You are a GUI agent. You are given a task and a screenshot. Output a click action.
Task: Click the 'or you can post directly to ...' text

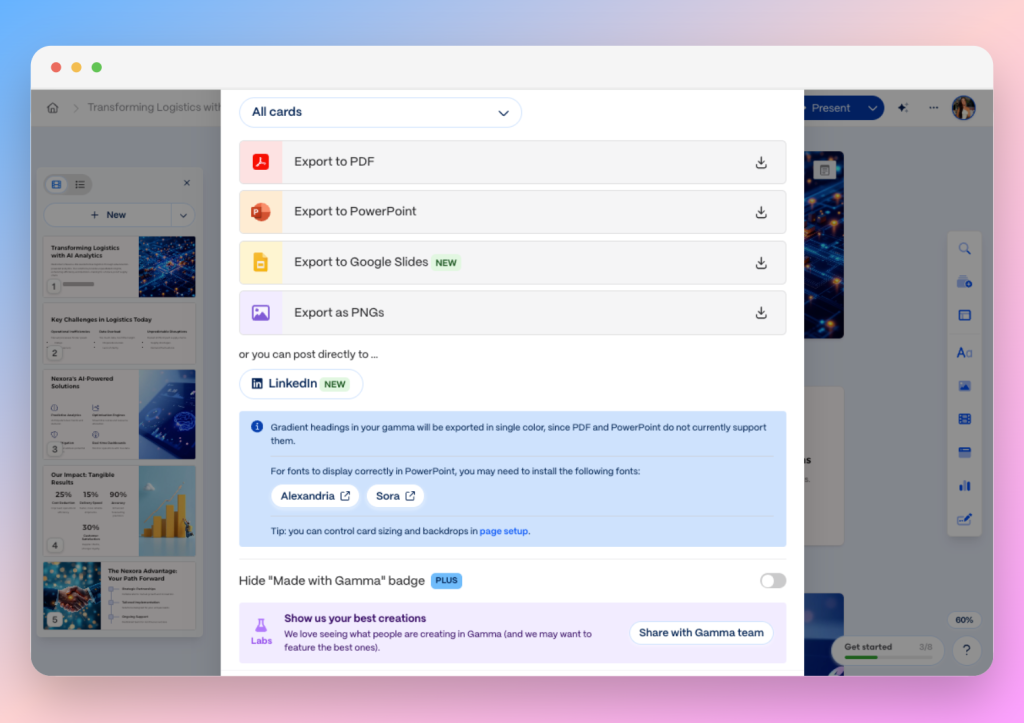308,355
